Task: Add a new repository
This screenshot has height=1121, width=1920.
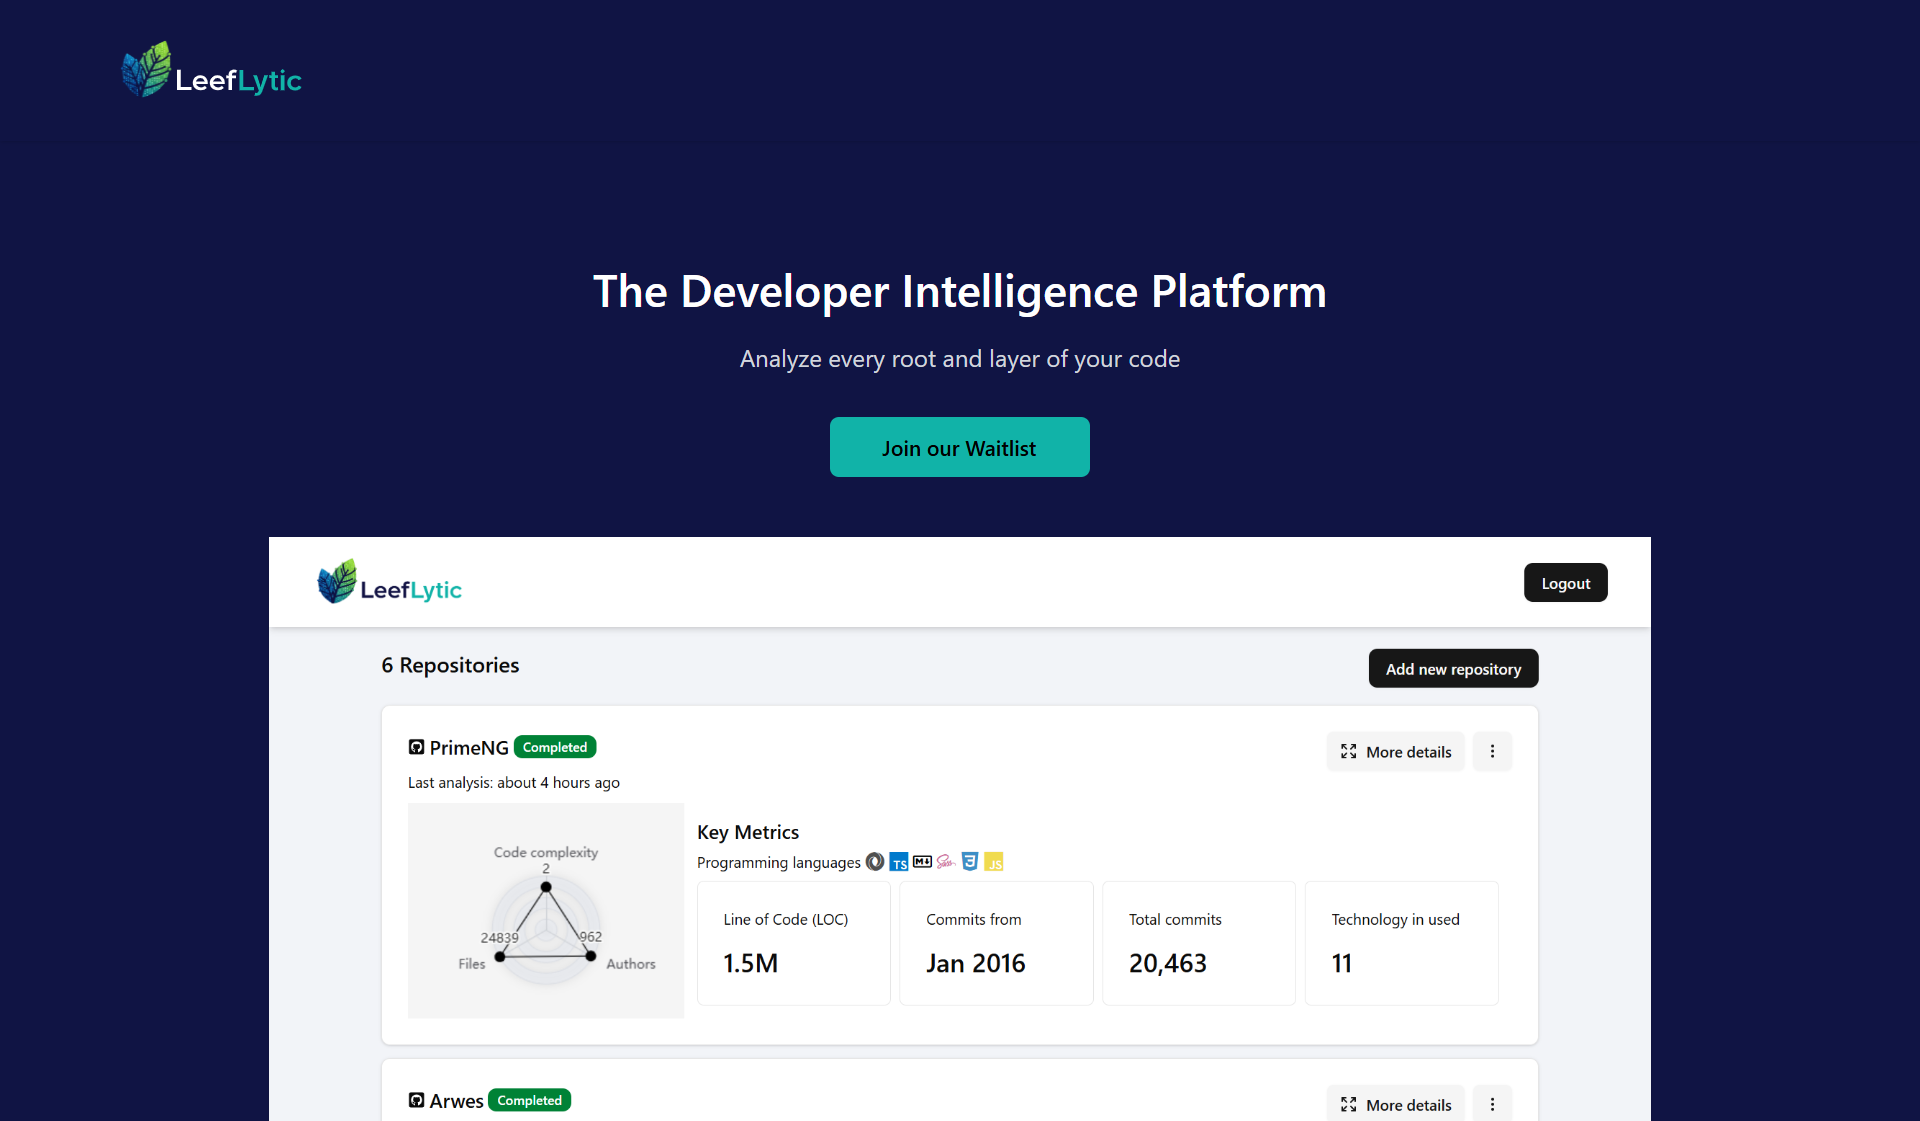Action: pyautogui.click(x=1453, y=668)
